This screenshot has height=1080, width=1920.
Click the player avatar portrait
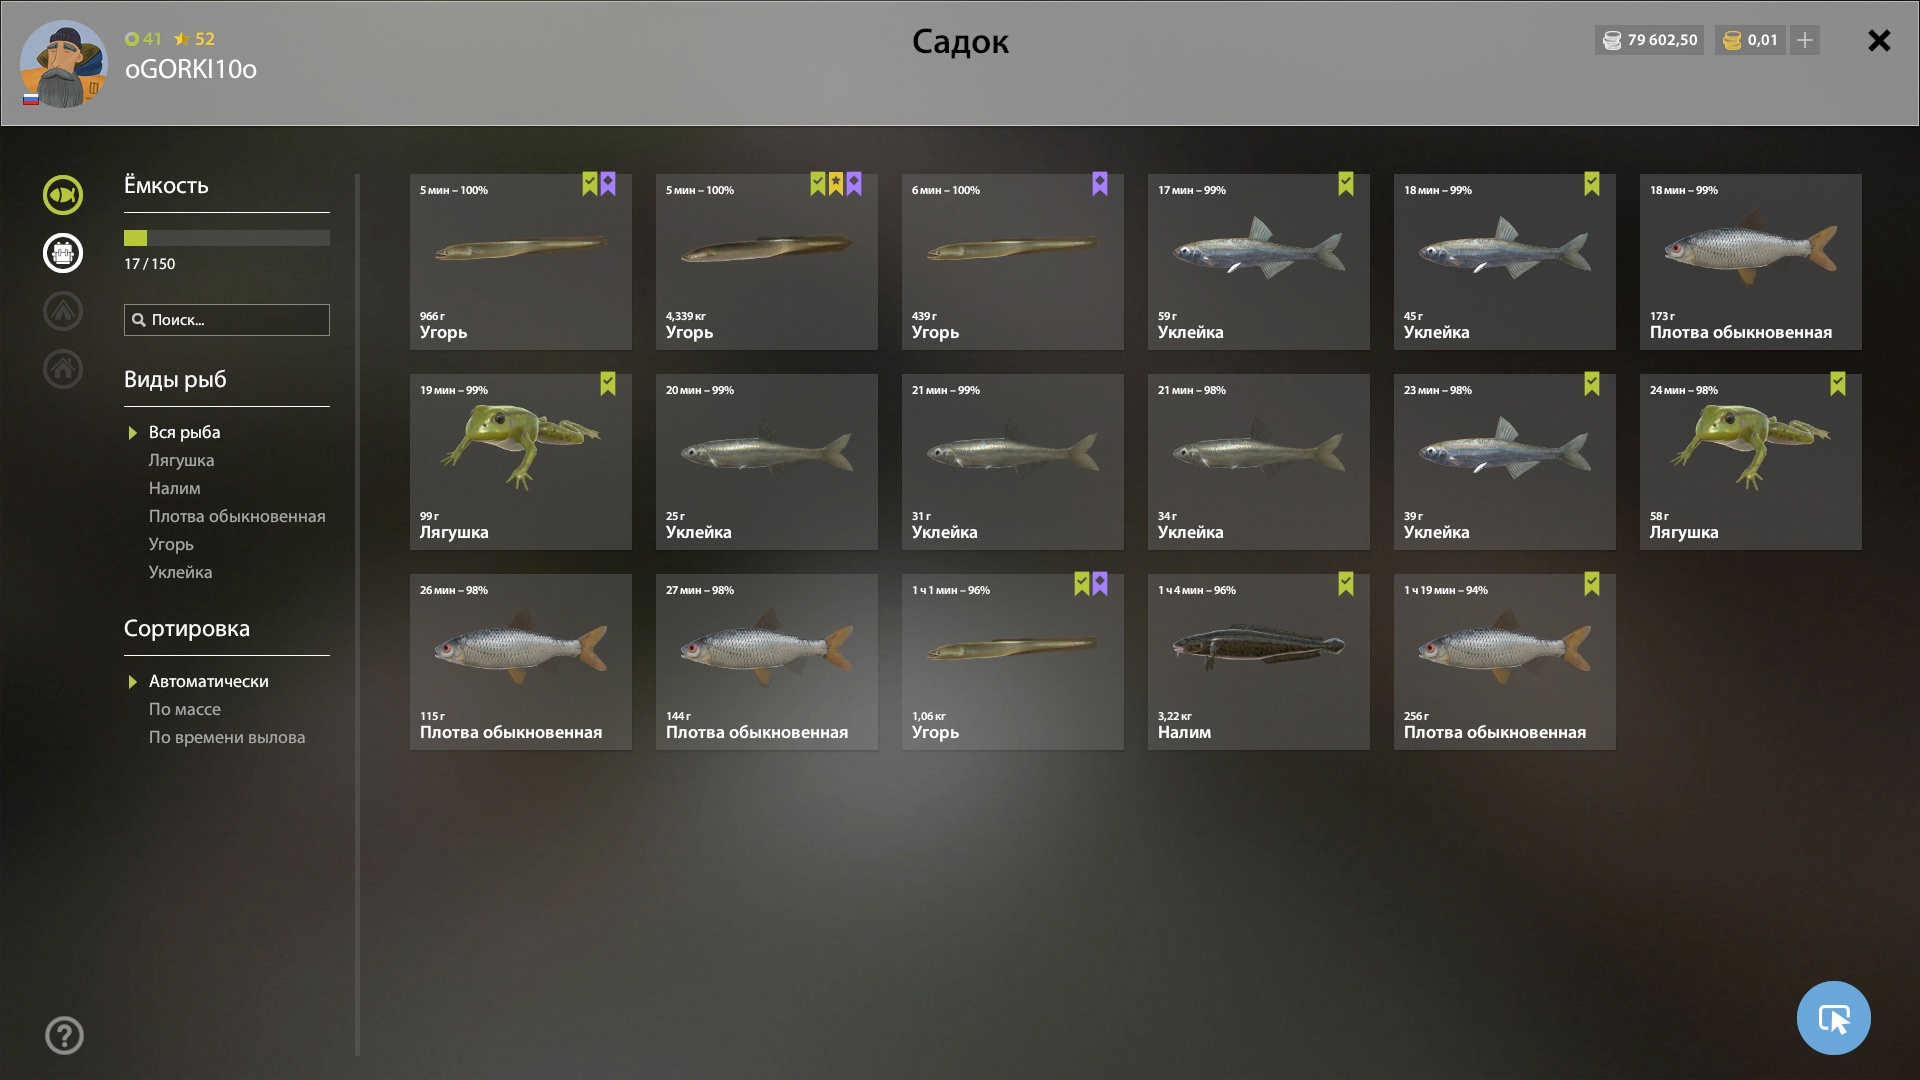click(63, 63)
